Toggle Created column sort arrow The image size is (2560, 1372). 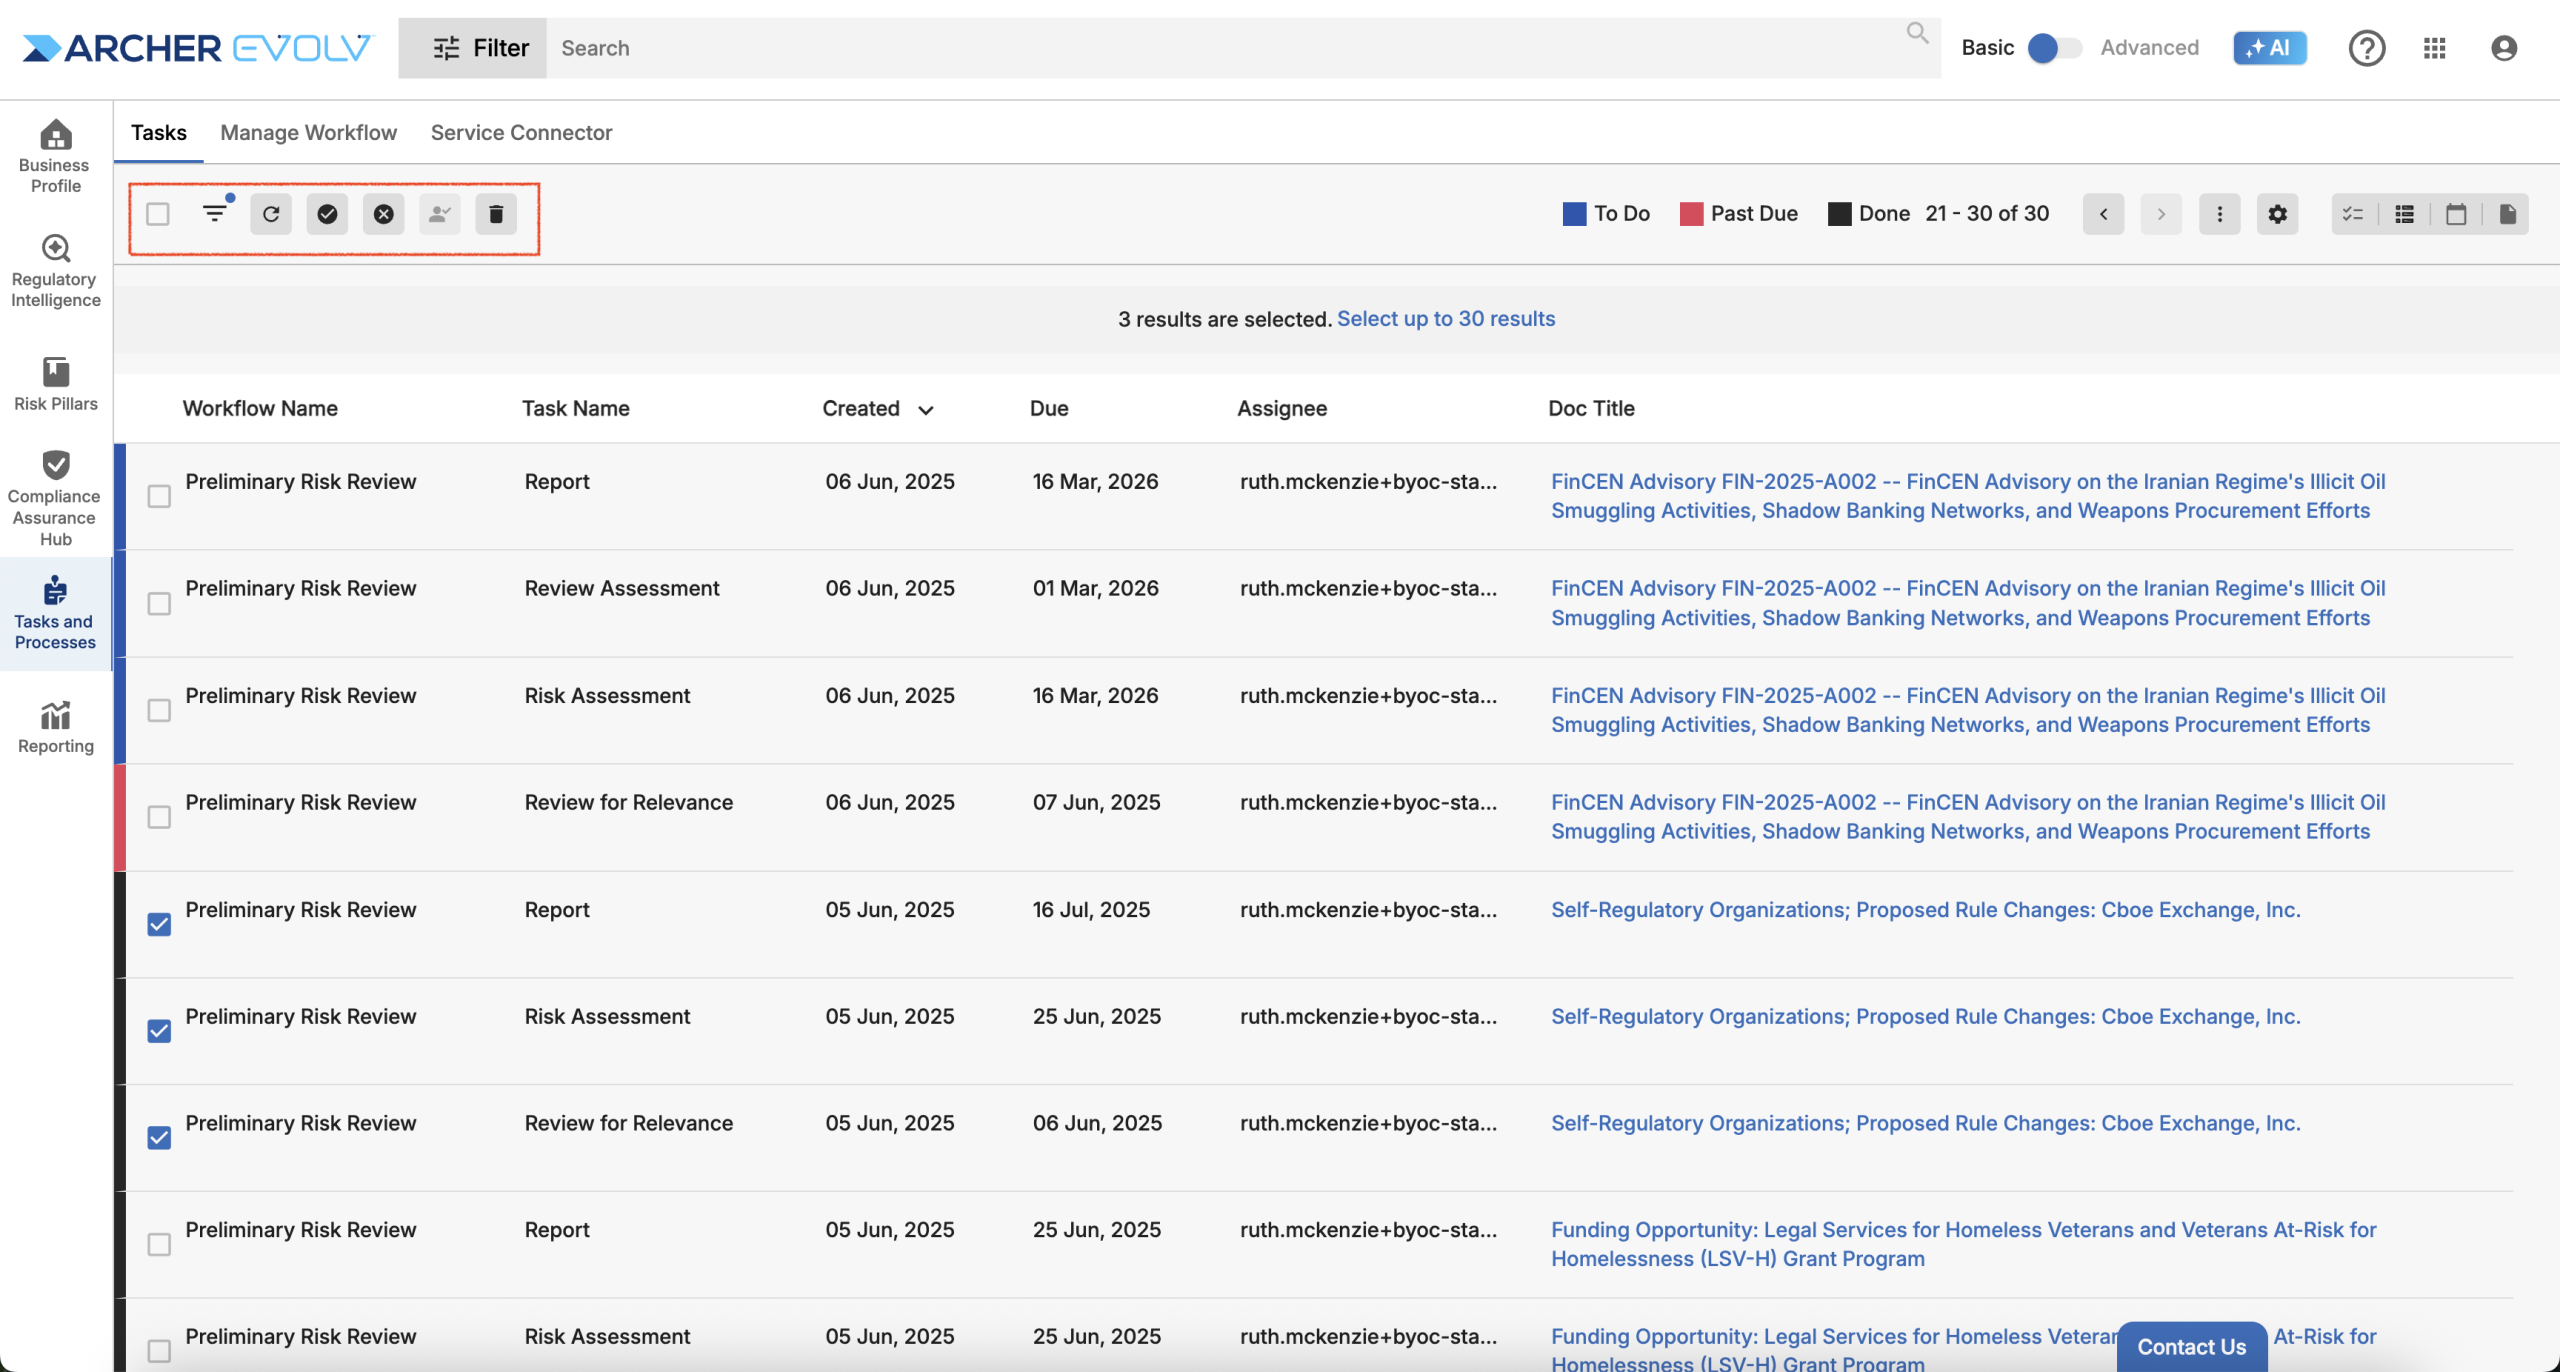(926, 410)
